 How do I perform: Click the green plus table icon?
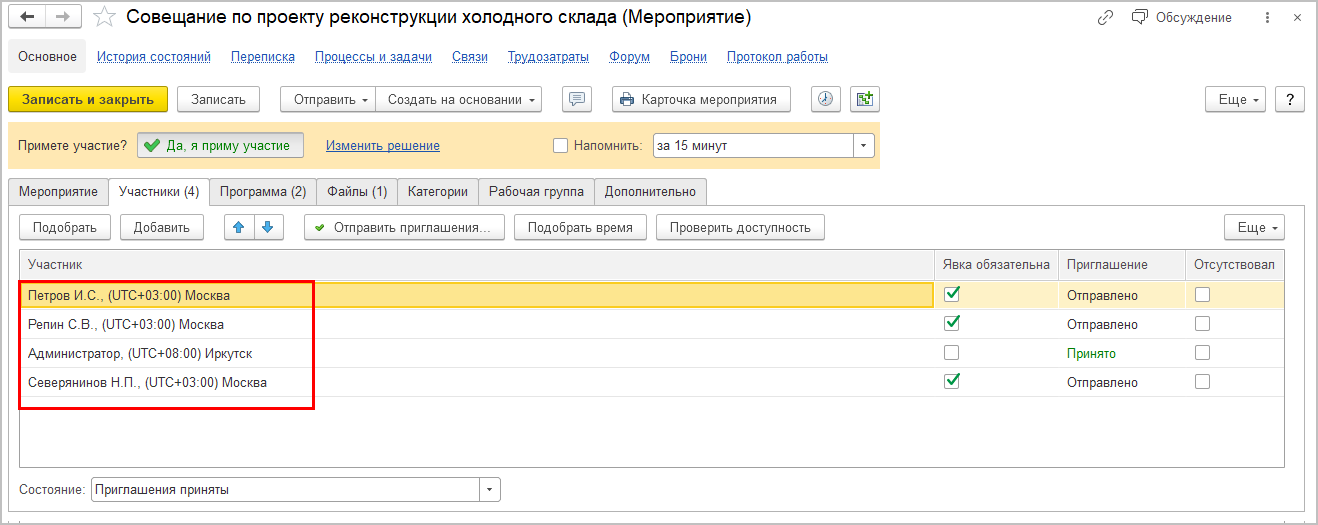pos(864,99)
